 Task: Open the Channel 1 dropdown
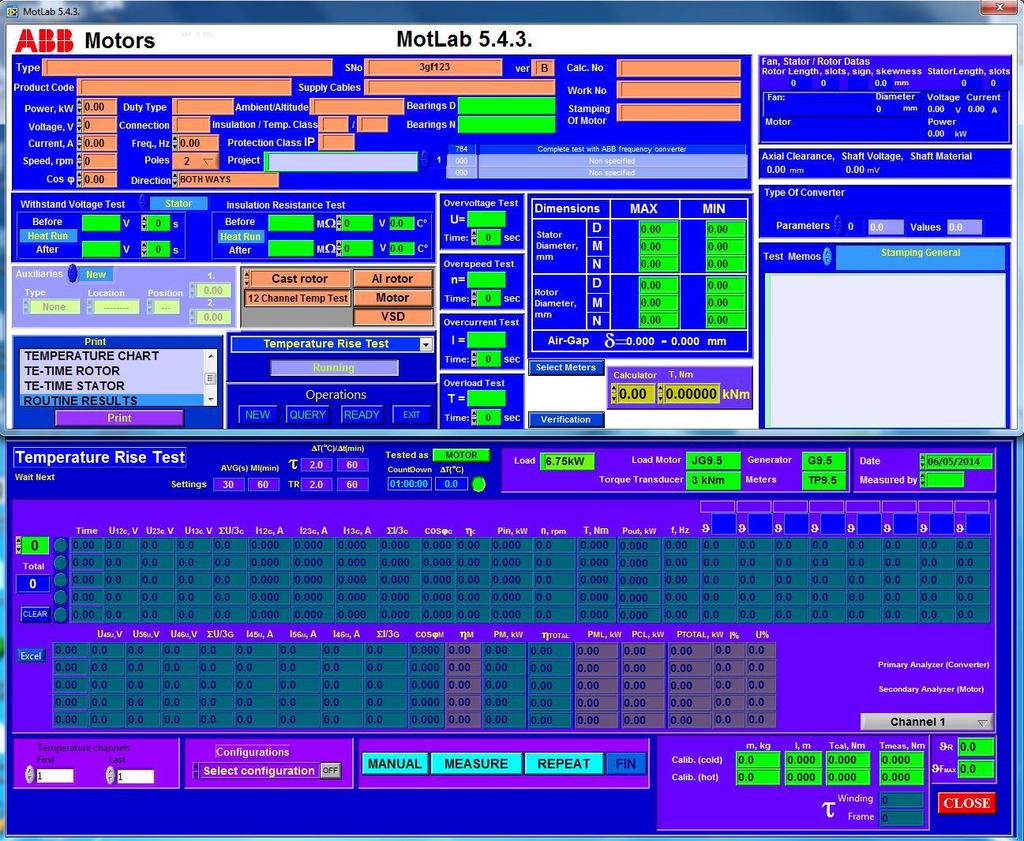point(927,722)
